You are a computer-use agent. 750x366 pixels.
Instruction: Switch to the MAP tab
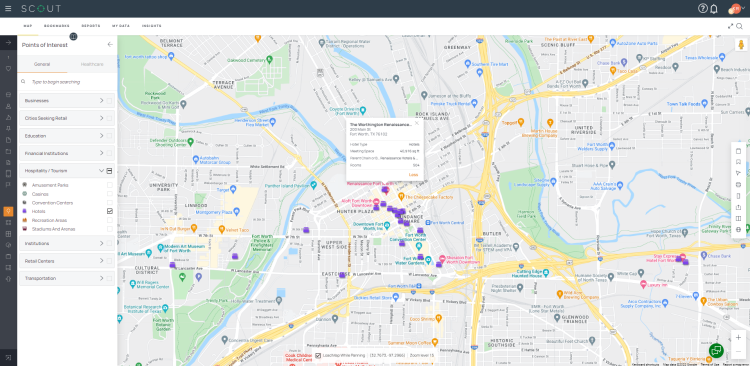[28, 26]
